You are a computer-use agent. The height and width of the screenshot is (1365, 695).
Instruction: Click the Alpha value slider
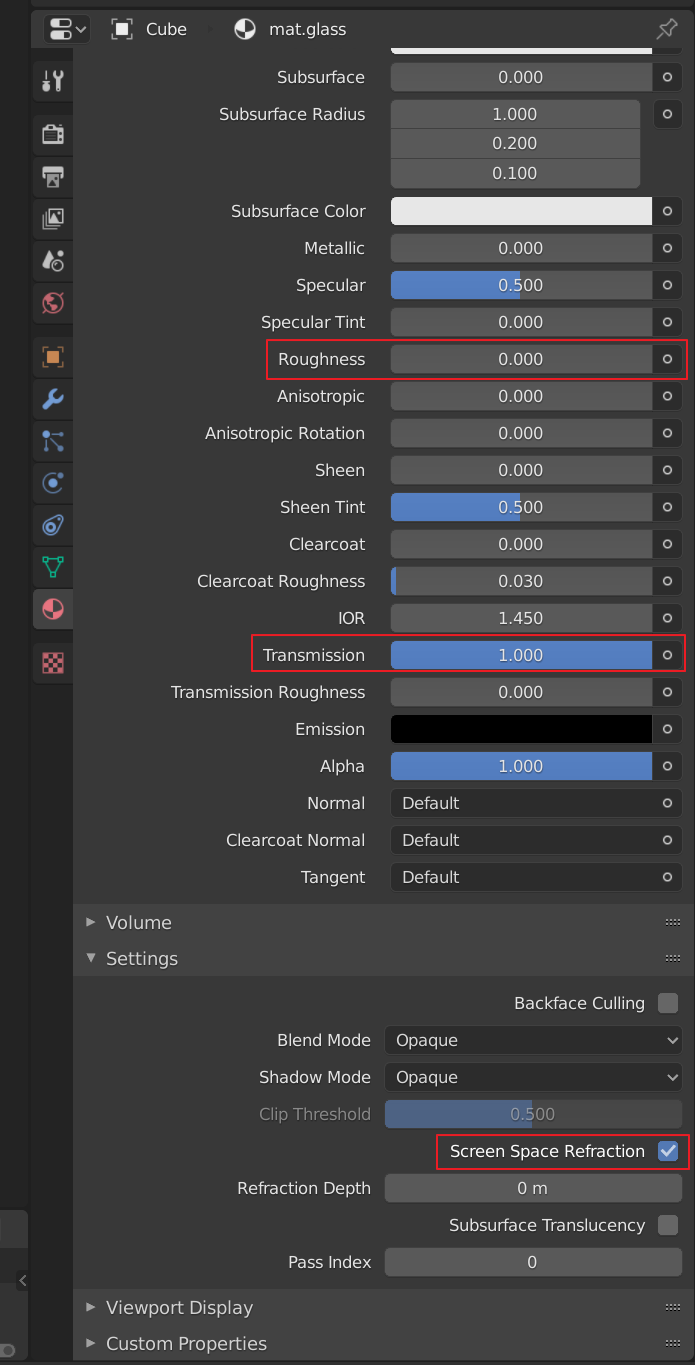click(x=521, y=766)
